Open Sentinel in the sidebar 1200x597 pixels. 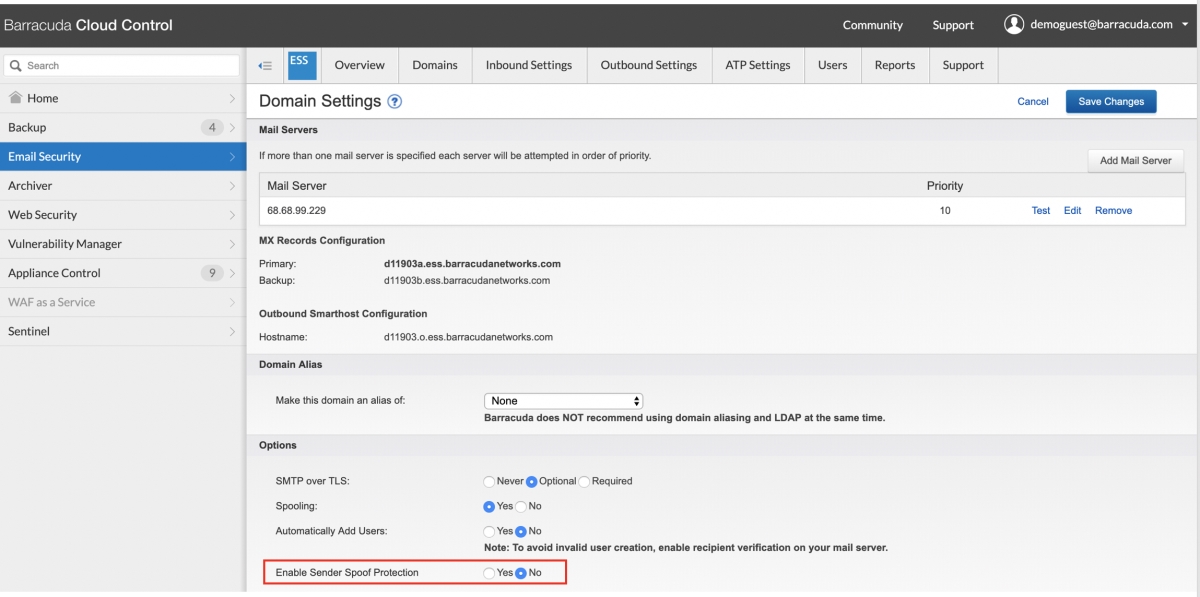click(120, 331)
